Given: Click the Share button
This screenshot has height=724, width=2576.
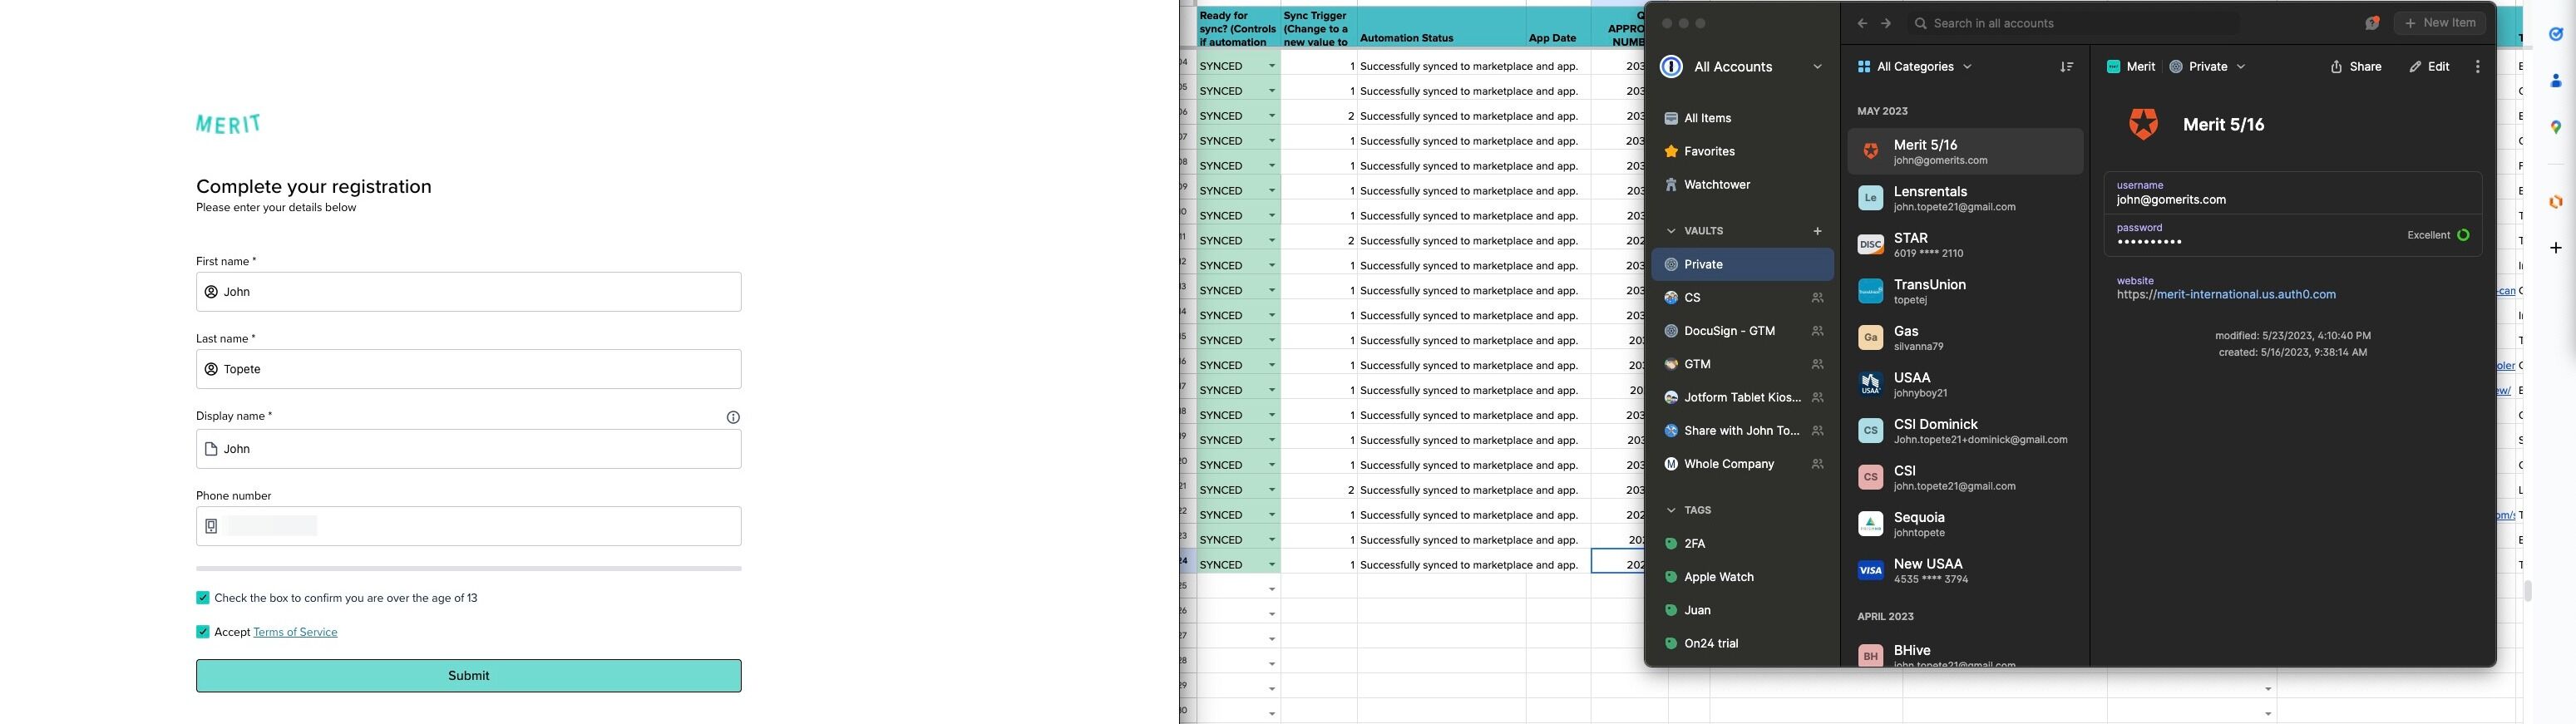Looking at the screenshot, I should click(x=2355, y=67).
